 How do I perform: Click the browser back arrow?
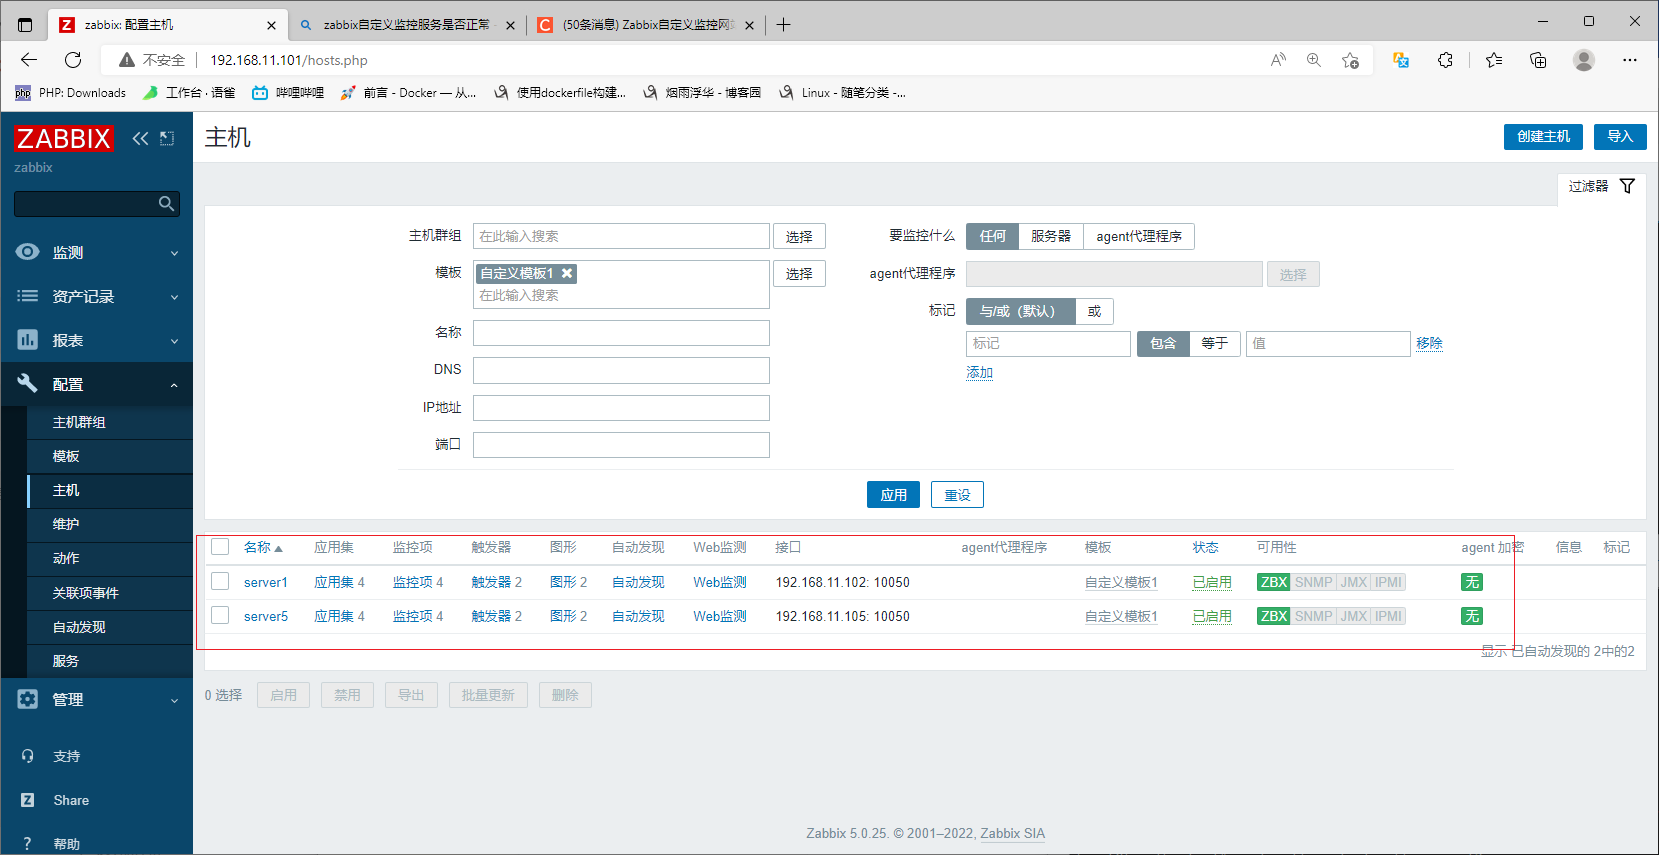[x=29, y=60]
